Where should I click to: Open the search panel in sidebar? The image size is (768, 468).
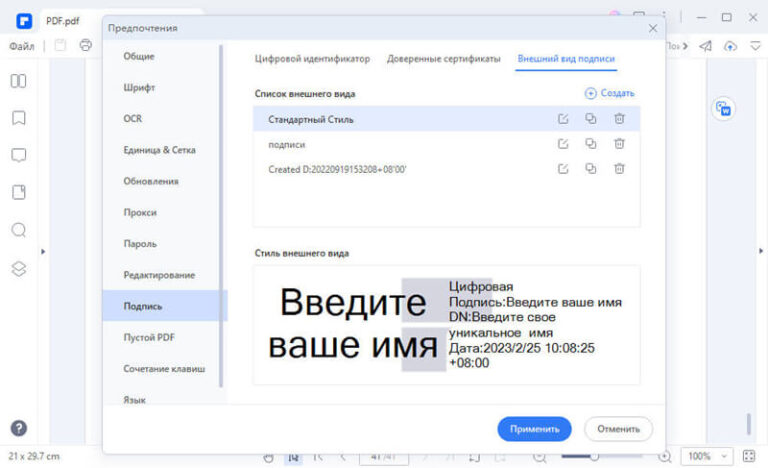pyautogui.click(x=18, y=230)
